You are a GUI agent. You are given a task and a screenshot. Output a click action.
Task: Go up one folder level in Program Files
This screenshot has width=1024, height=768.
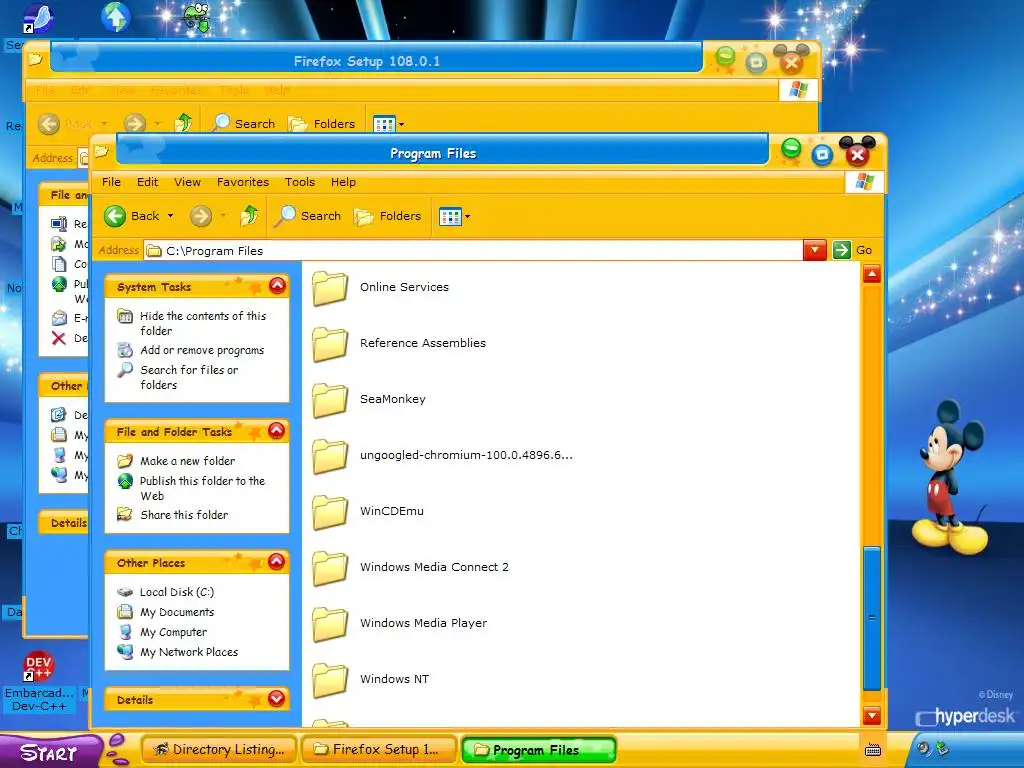pos(249,216)
